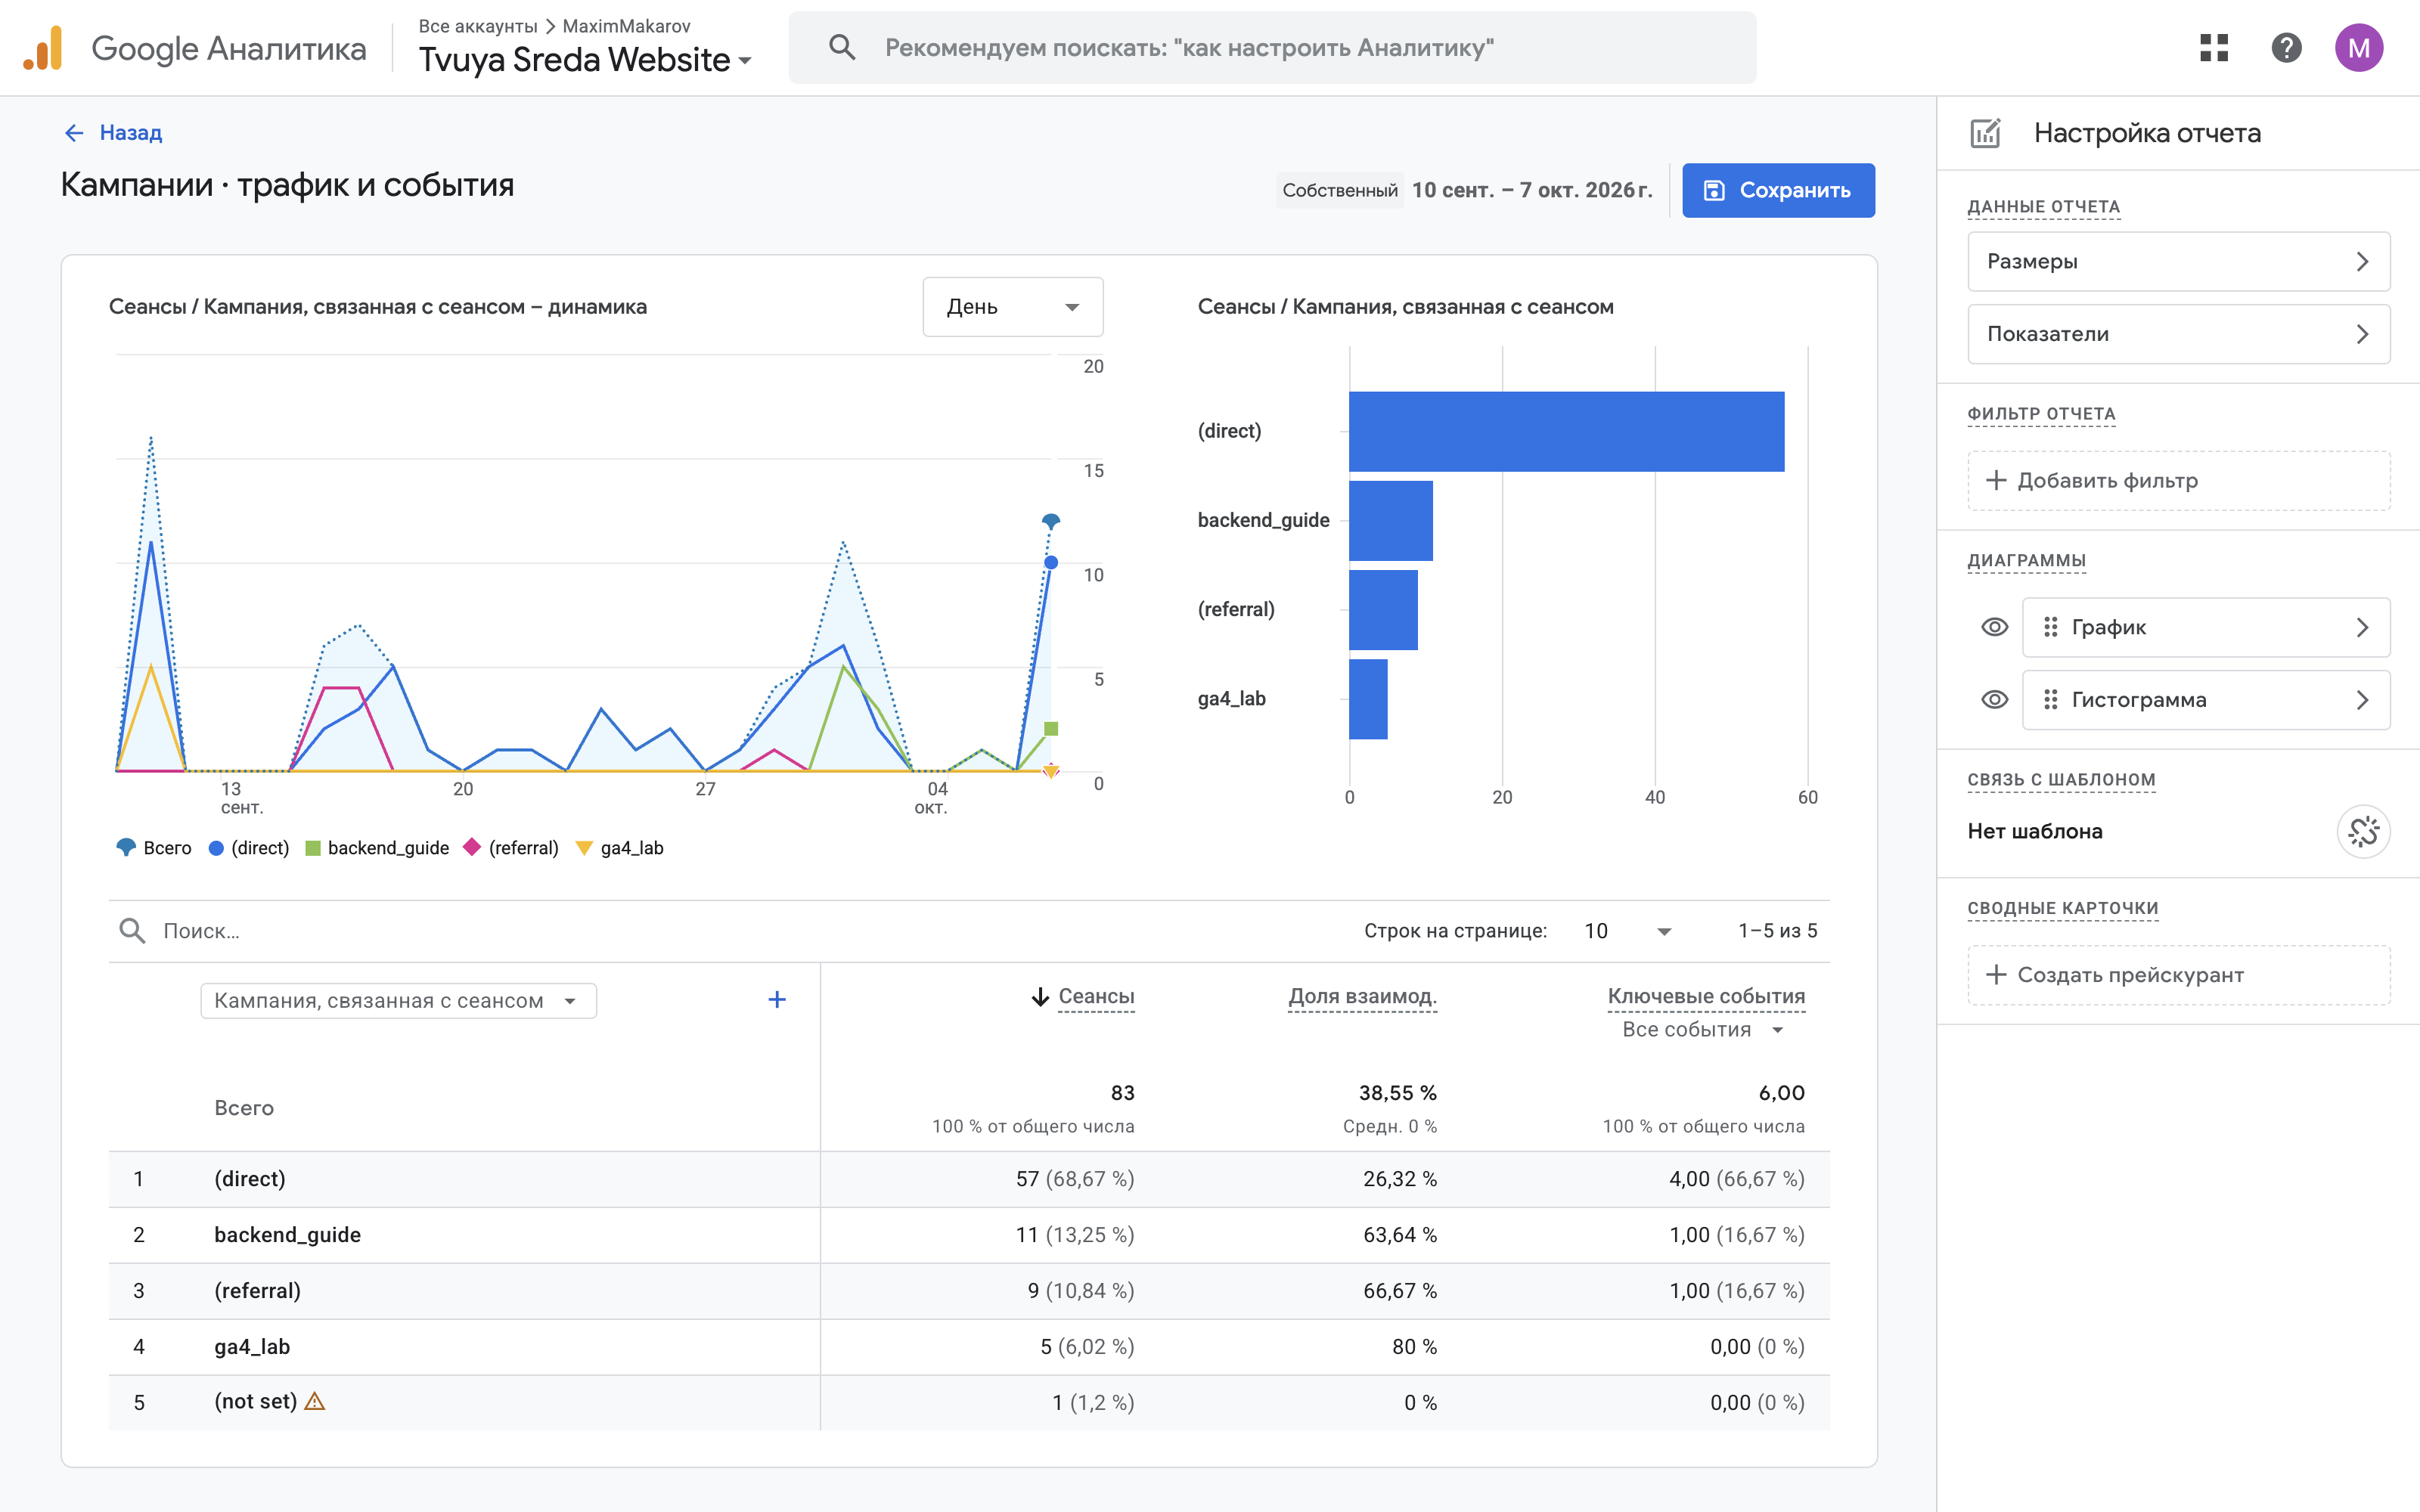Image resolution: width=2420 pixels, height=1512 pixels.
Task: Toggle the backend_guide series in legend
Action: [377, 848]
